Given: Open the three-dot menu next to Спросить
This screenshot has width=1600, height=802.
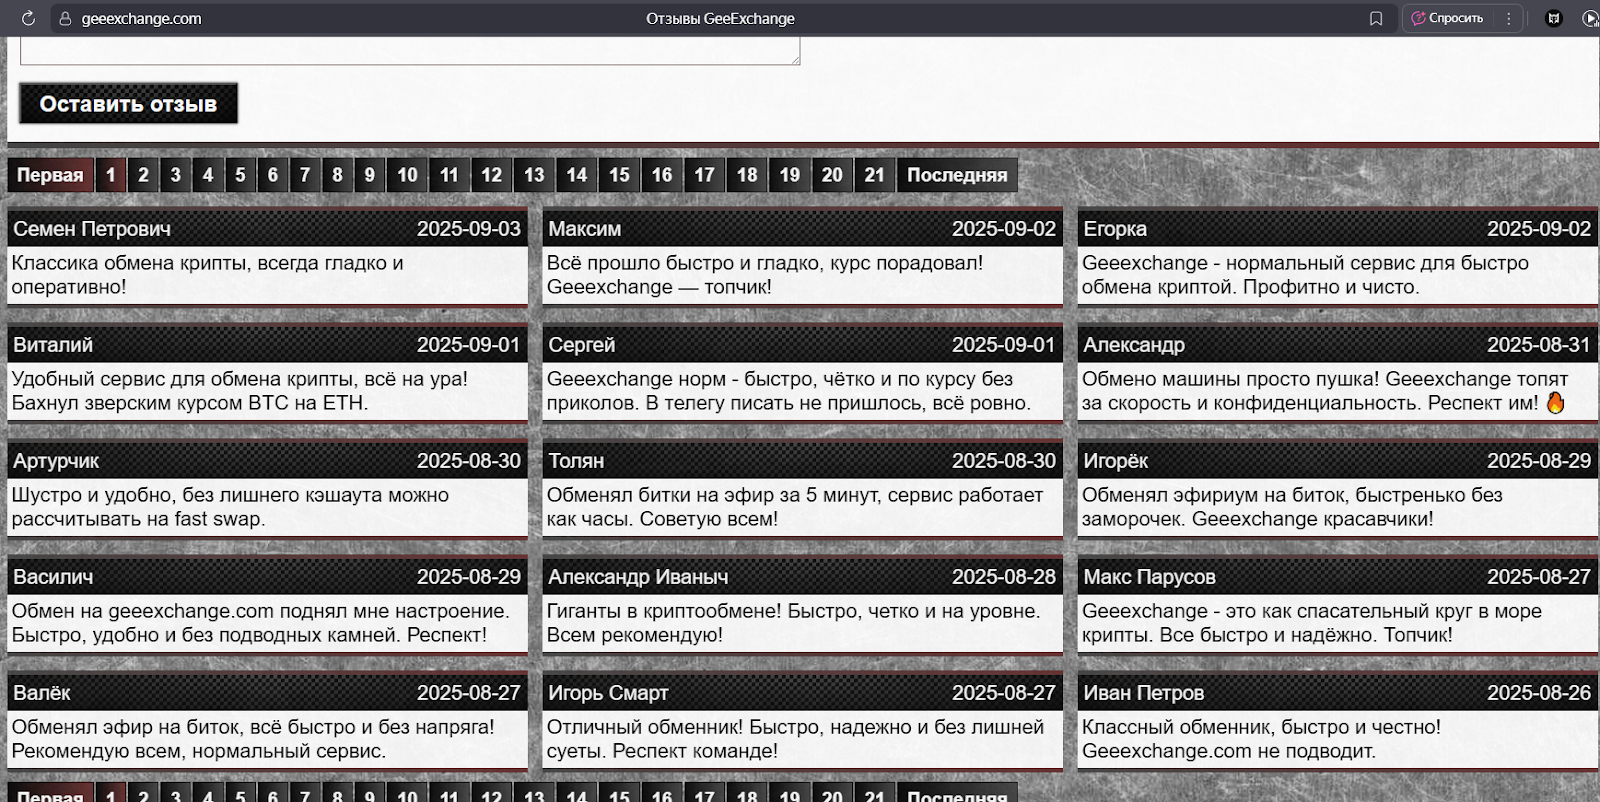Looking at the screenshot, I should pyautogui.click(x=1509, y=18).
